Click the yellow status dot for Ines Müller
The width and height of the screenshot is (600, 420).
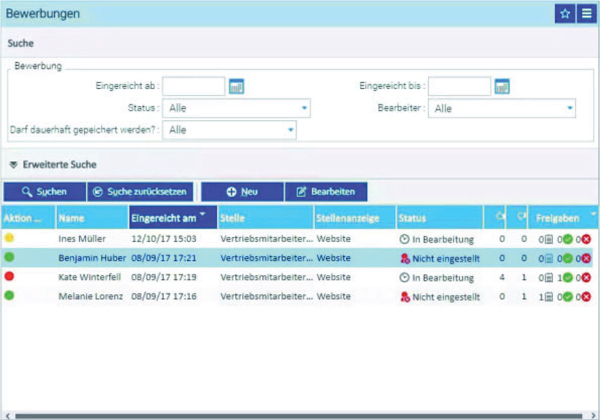pos(10,238)
